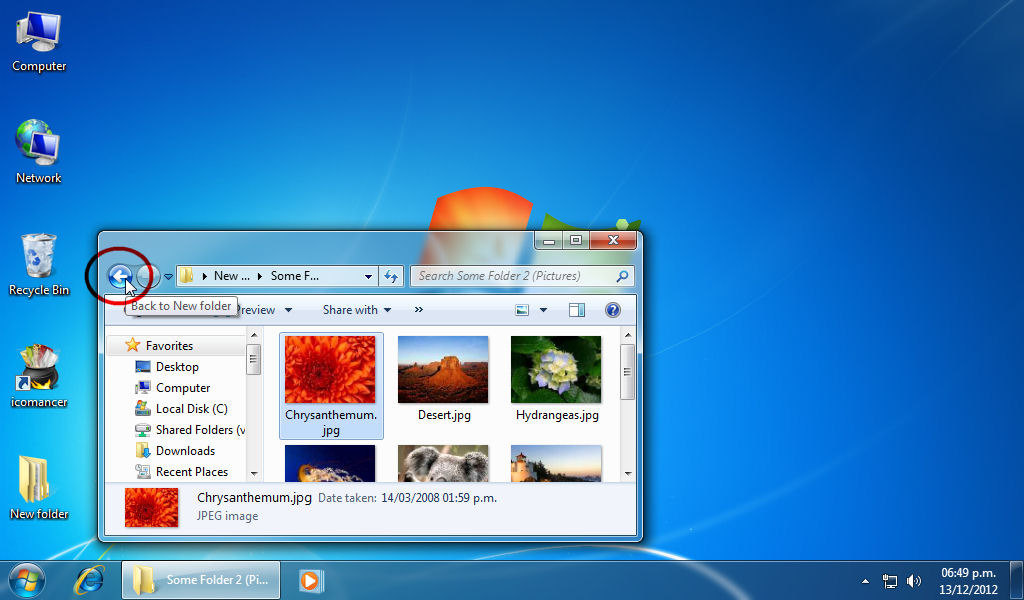Click the magnifier icon in the search box
This screenshot has width=1024, height=600.
622,276
